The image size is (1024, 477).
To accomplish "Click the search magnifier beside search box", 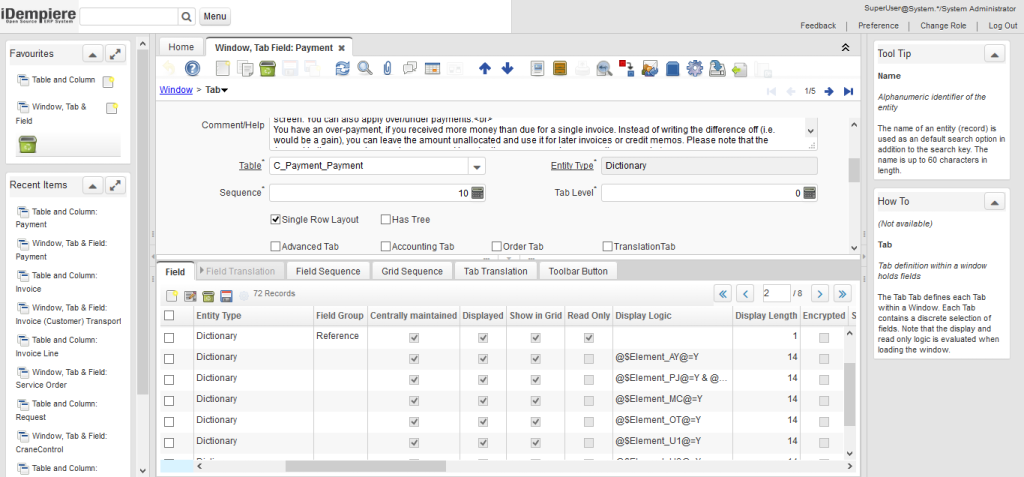I will [x=187, y=17].
